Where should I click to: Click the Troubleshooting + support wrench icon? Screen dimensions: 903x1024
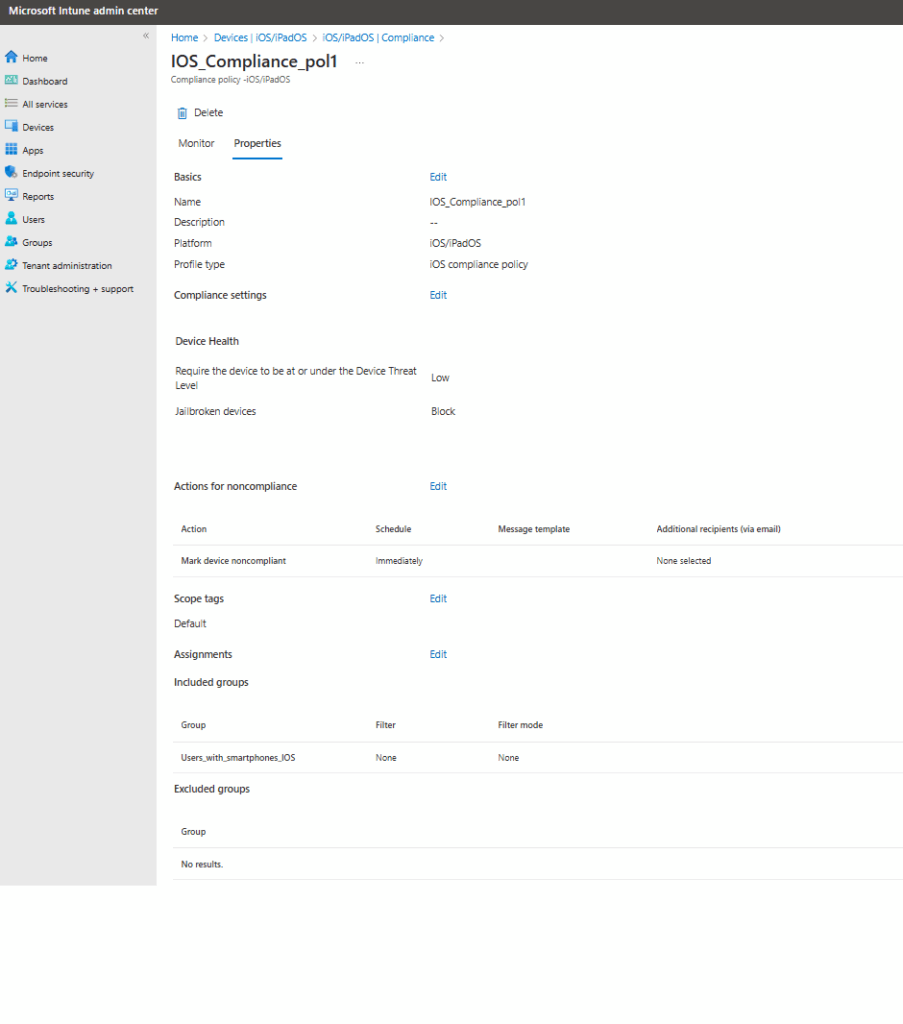11,287
